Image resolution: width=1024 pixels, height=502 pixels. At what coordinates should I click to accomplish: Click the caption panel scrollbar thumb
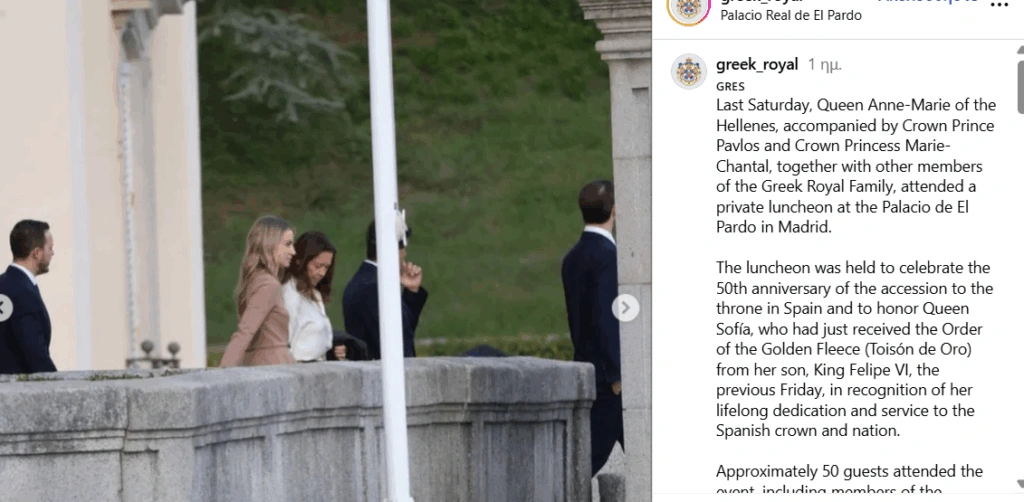tap(1019, 85)
